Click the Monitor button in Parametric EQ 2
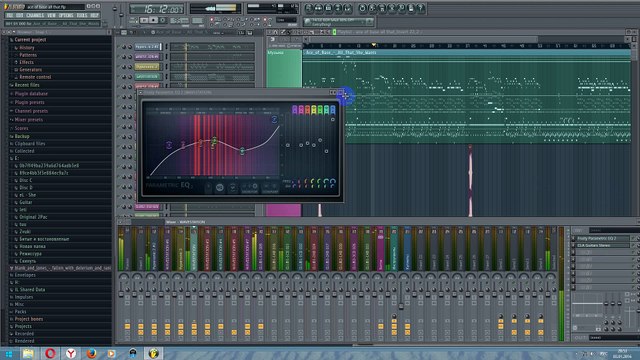 250,188
